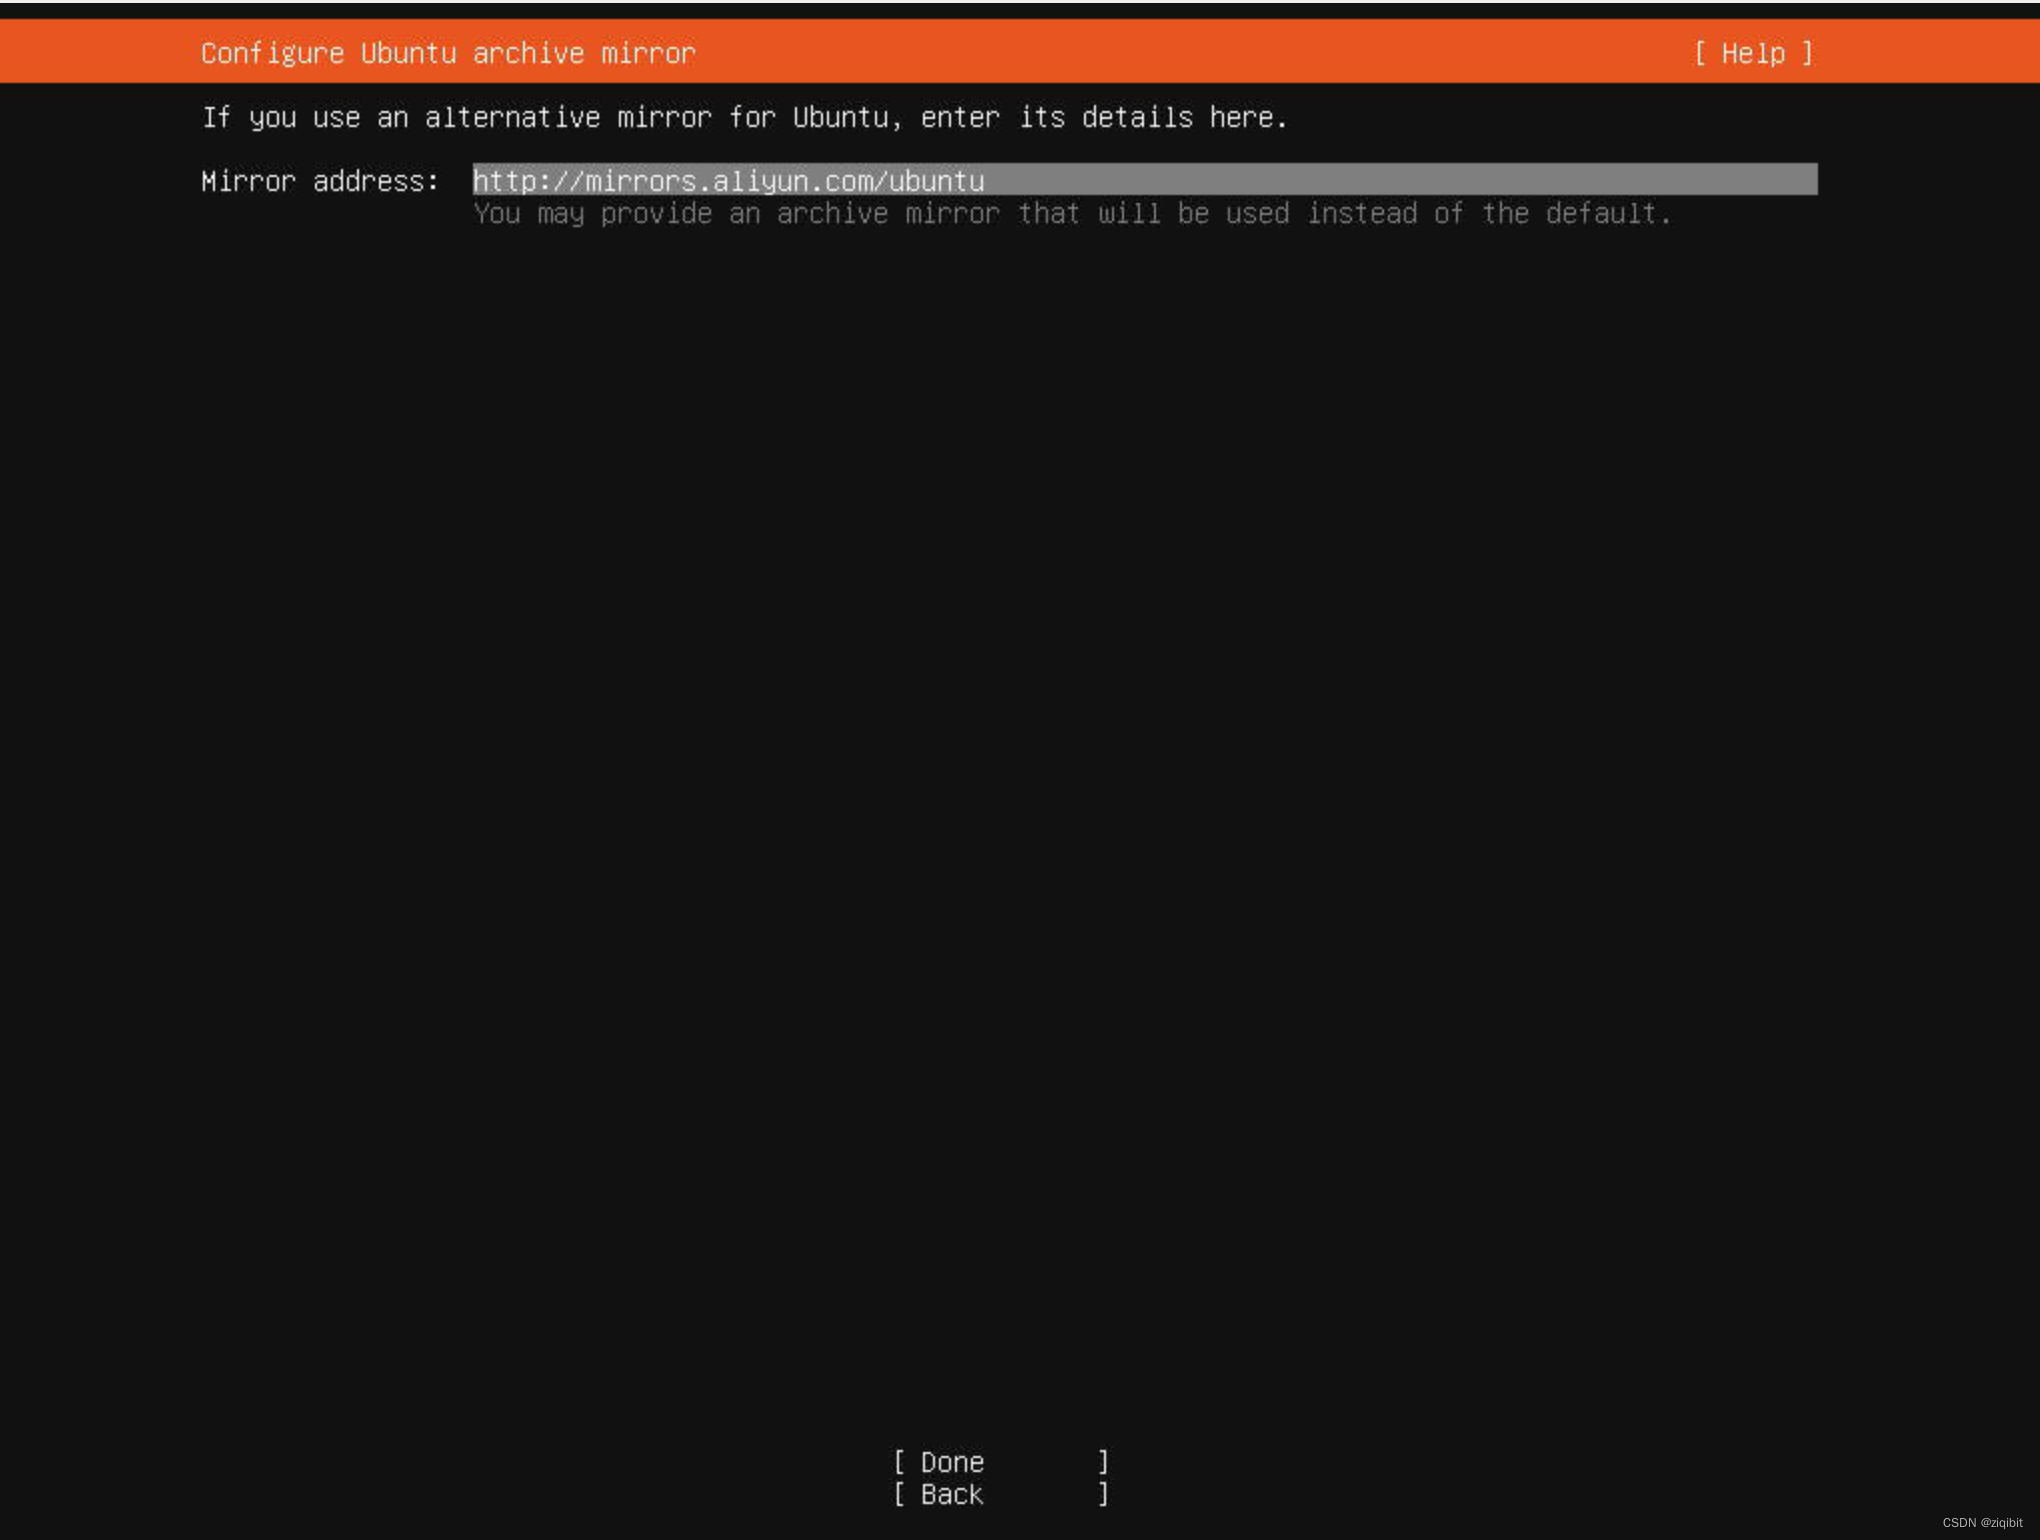Click the 'Configure Ubuntu archive mirror' title
The image size is (2040, 1540).
(x=448, y=53)
